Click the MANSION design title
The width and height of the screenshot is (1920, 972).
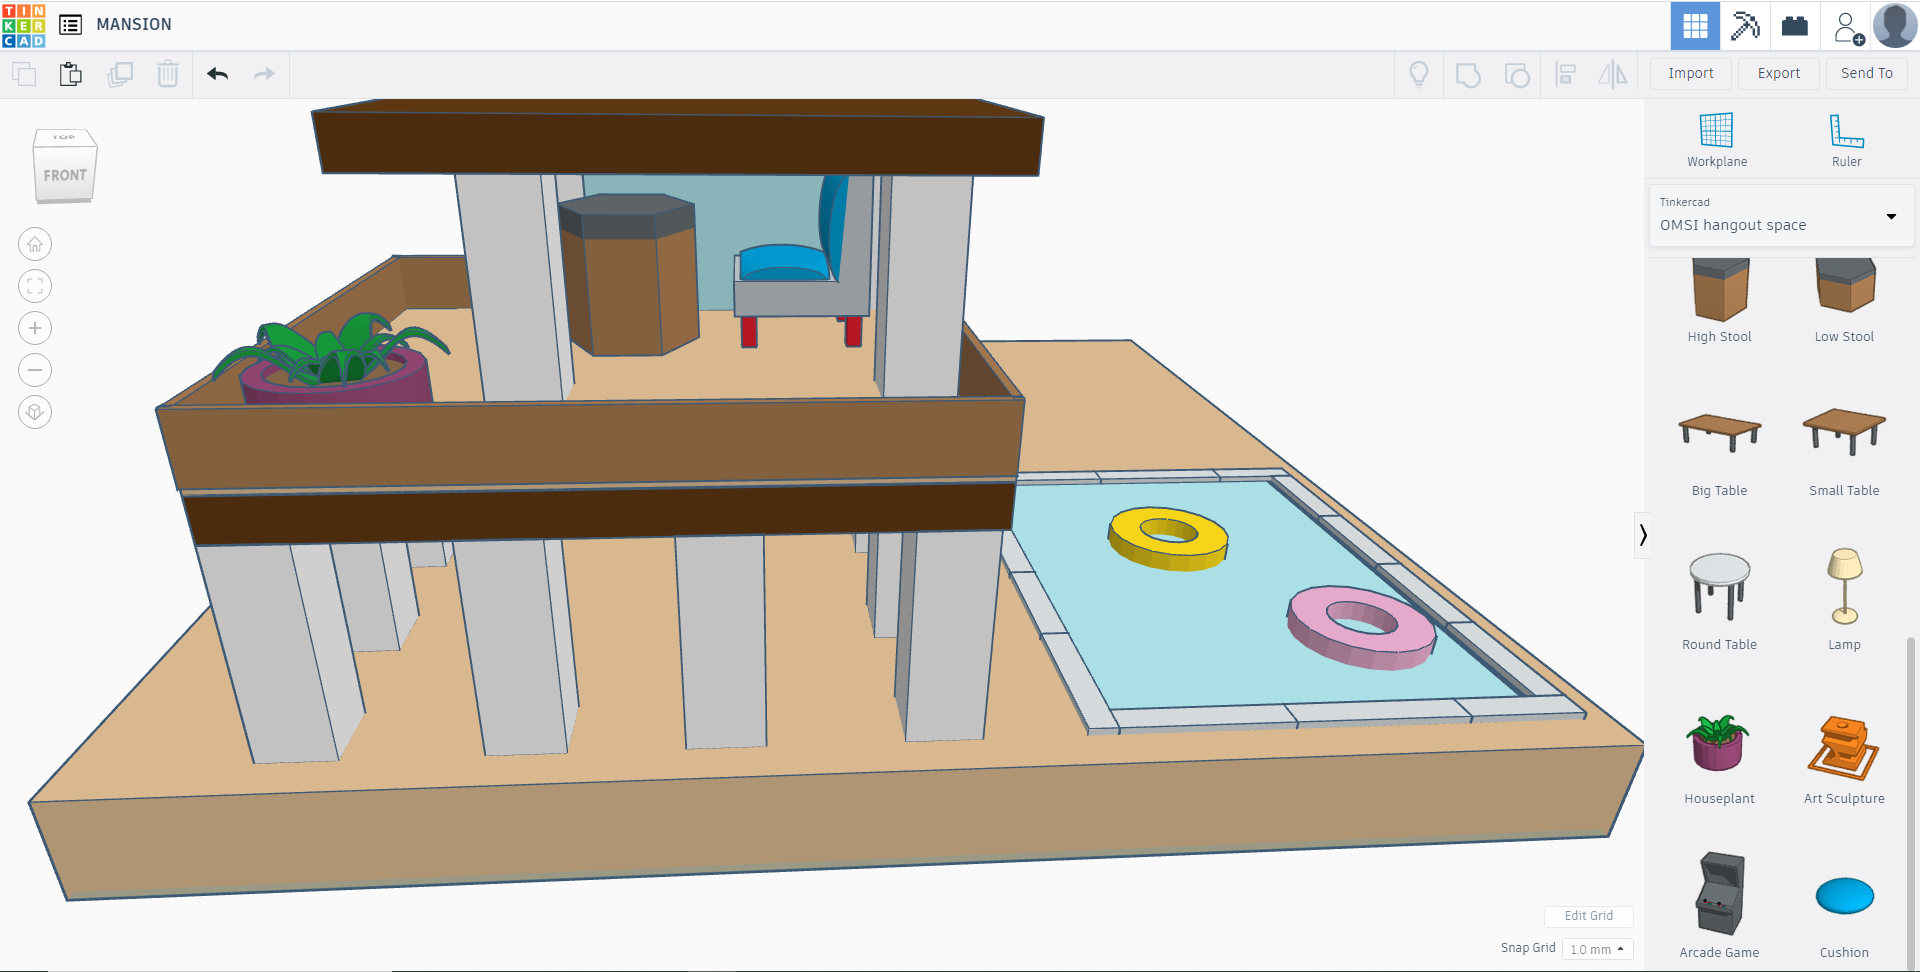[x=133, y=24]
